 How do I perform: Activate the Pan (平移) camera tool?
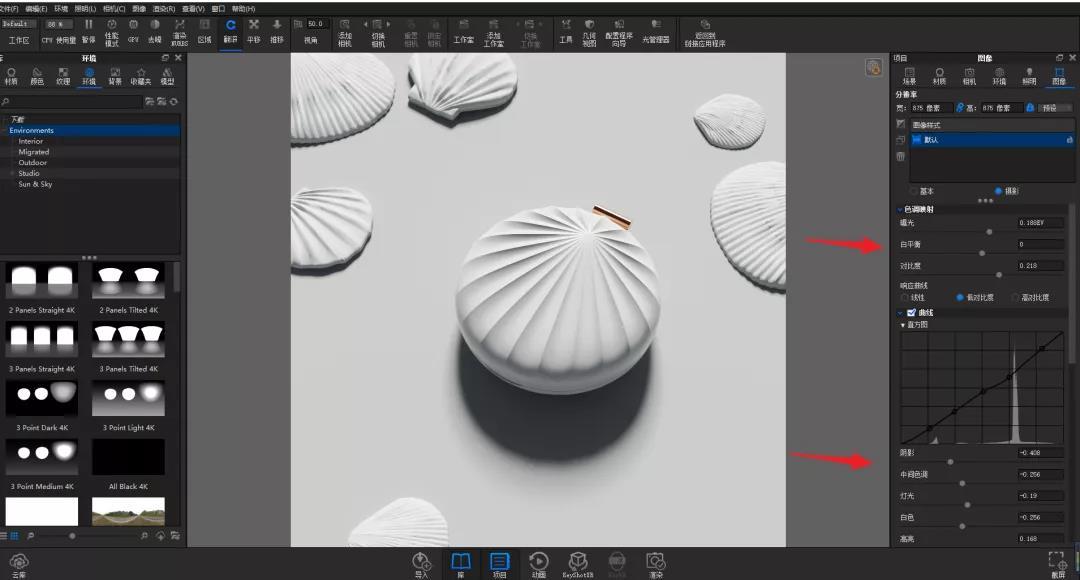253,31
